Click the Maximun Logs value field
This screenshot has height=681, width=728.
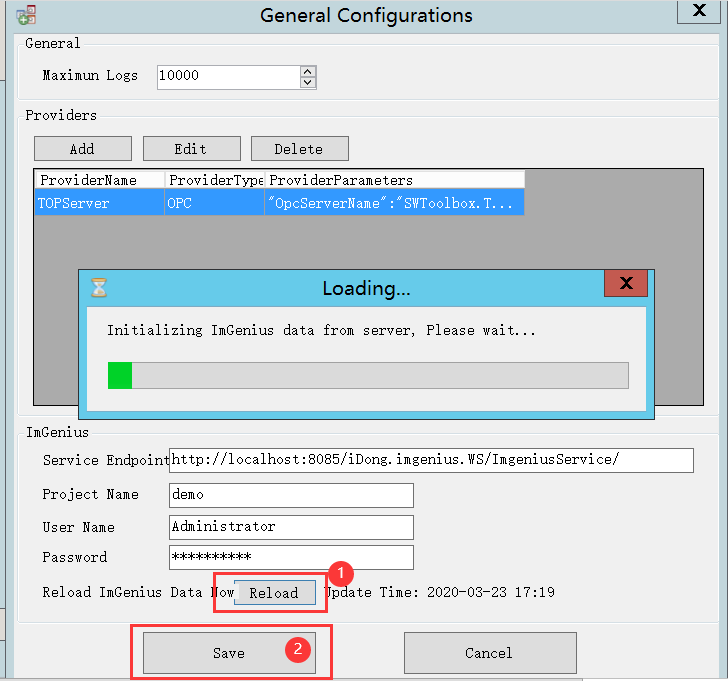point(228,76)
